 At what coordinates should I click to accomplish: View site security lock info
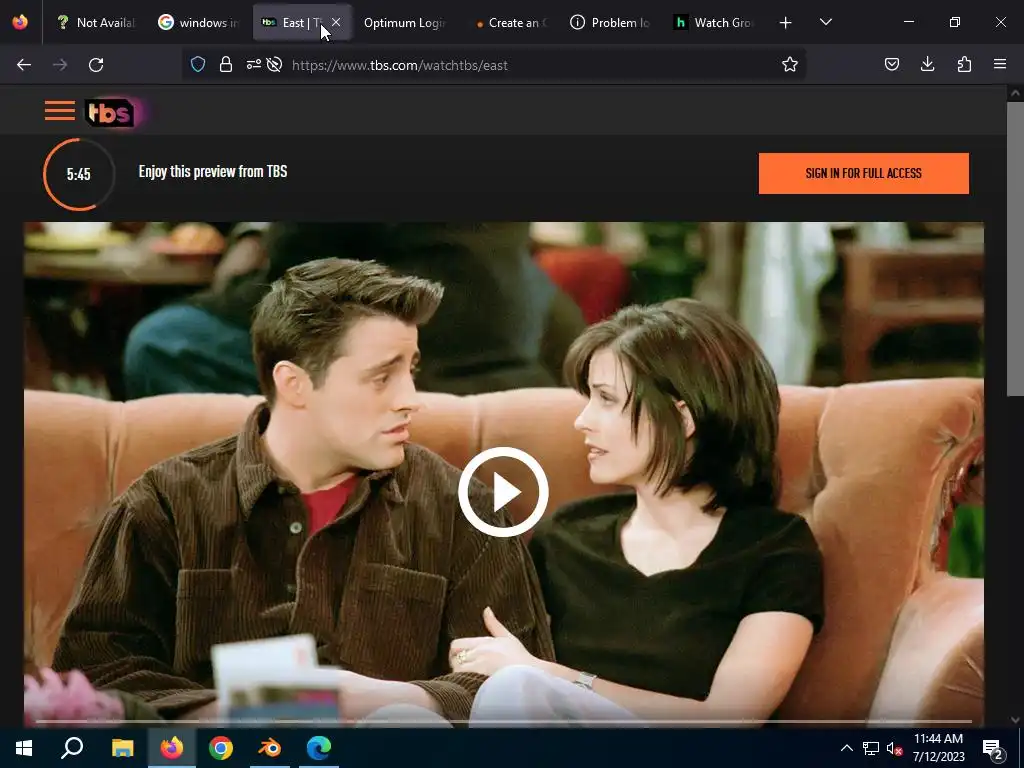click(x=226, y=64)
